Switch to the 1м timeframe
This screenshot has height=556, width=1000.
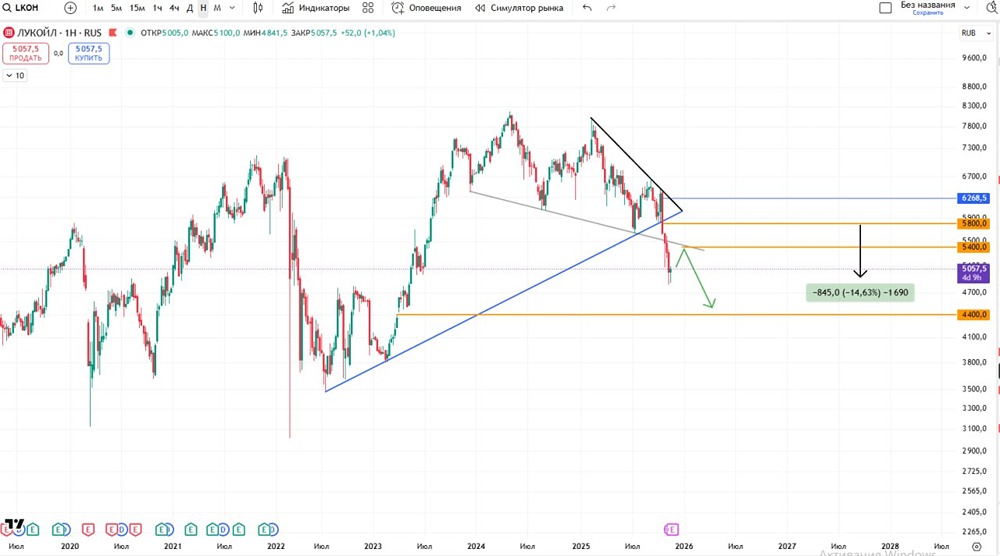point(98,8)
